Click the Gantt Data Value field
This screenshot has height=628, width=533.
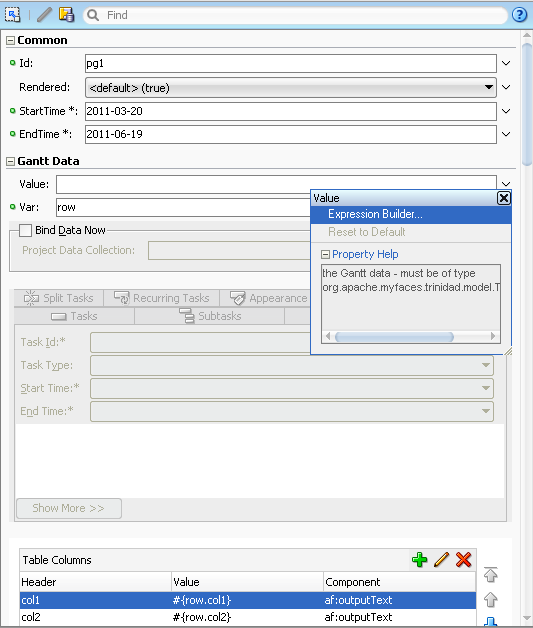[x=276, y=184]
